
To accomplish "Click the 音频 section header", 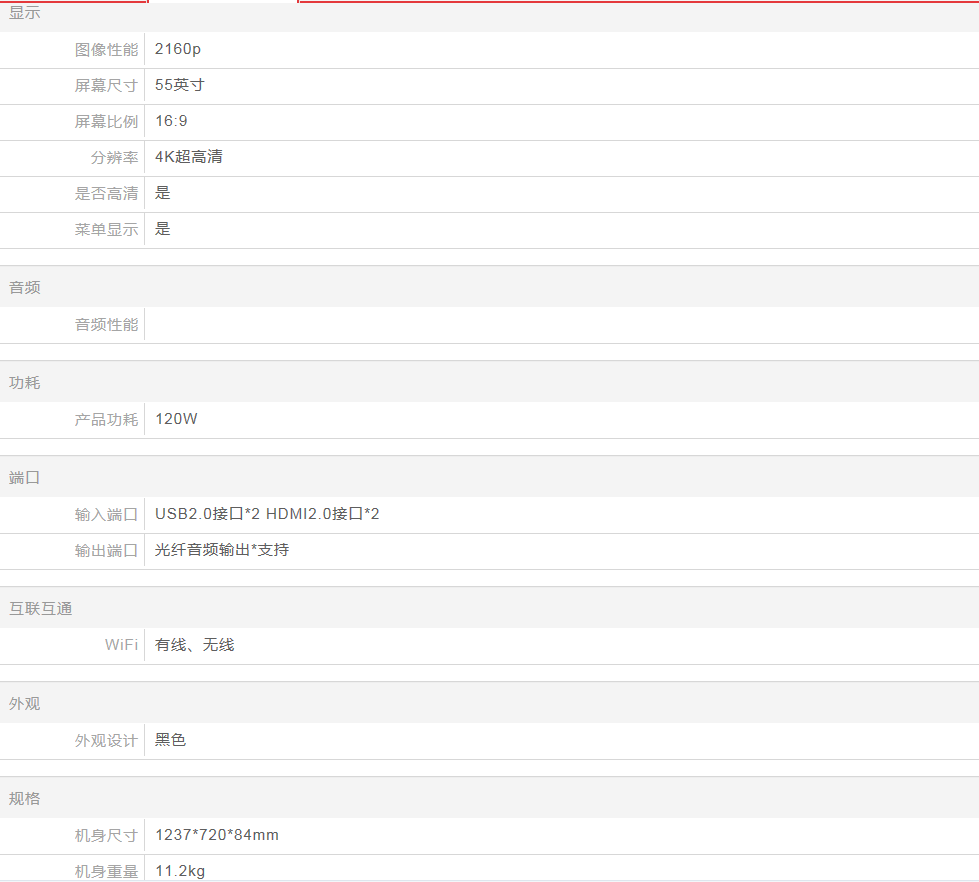I will pos(25,288).
